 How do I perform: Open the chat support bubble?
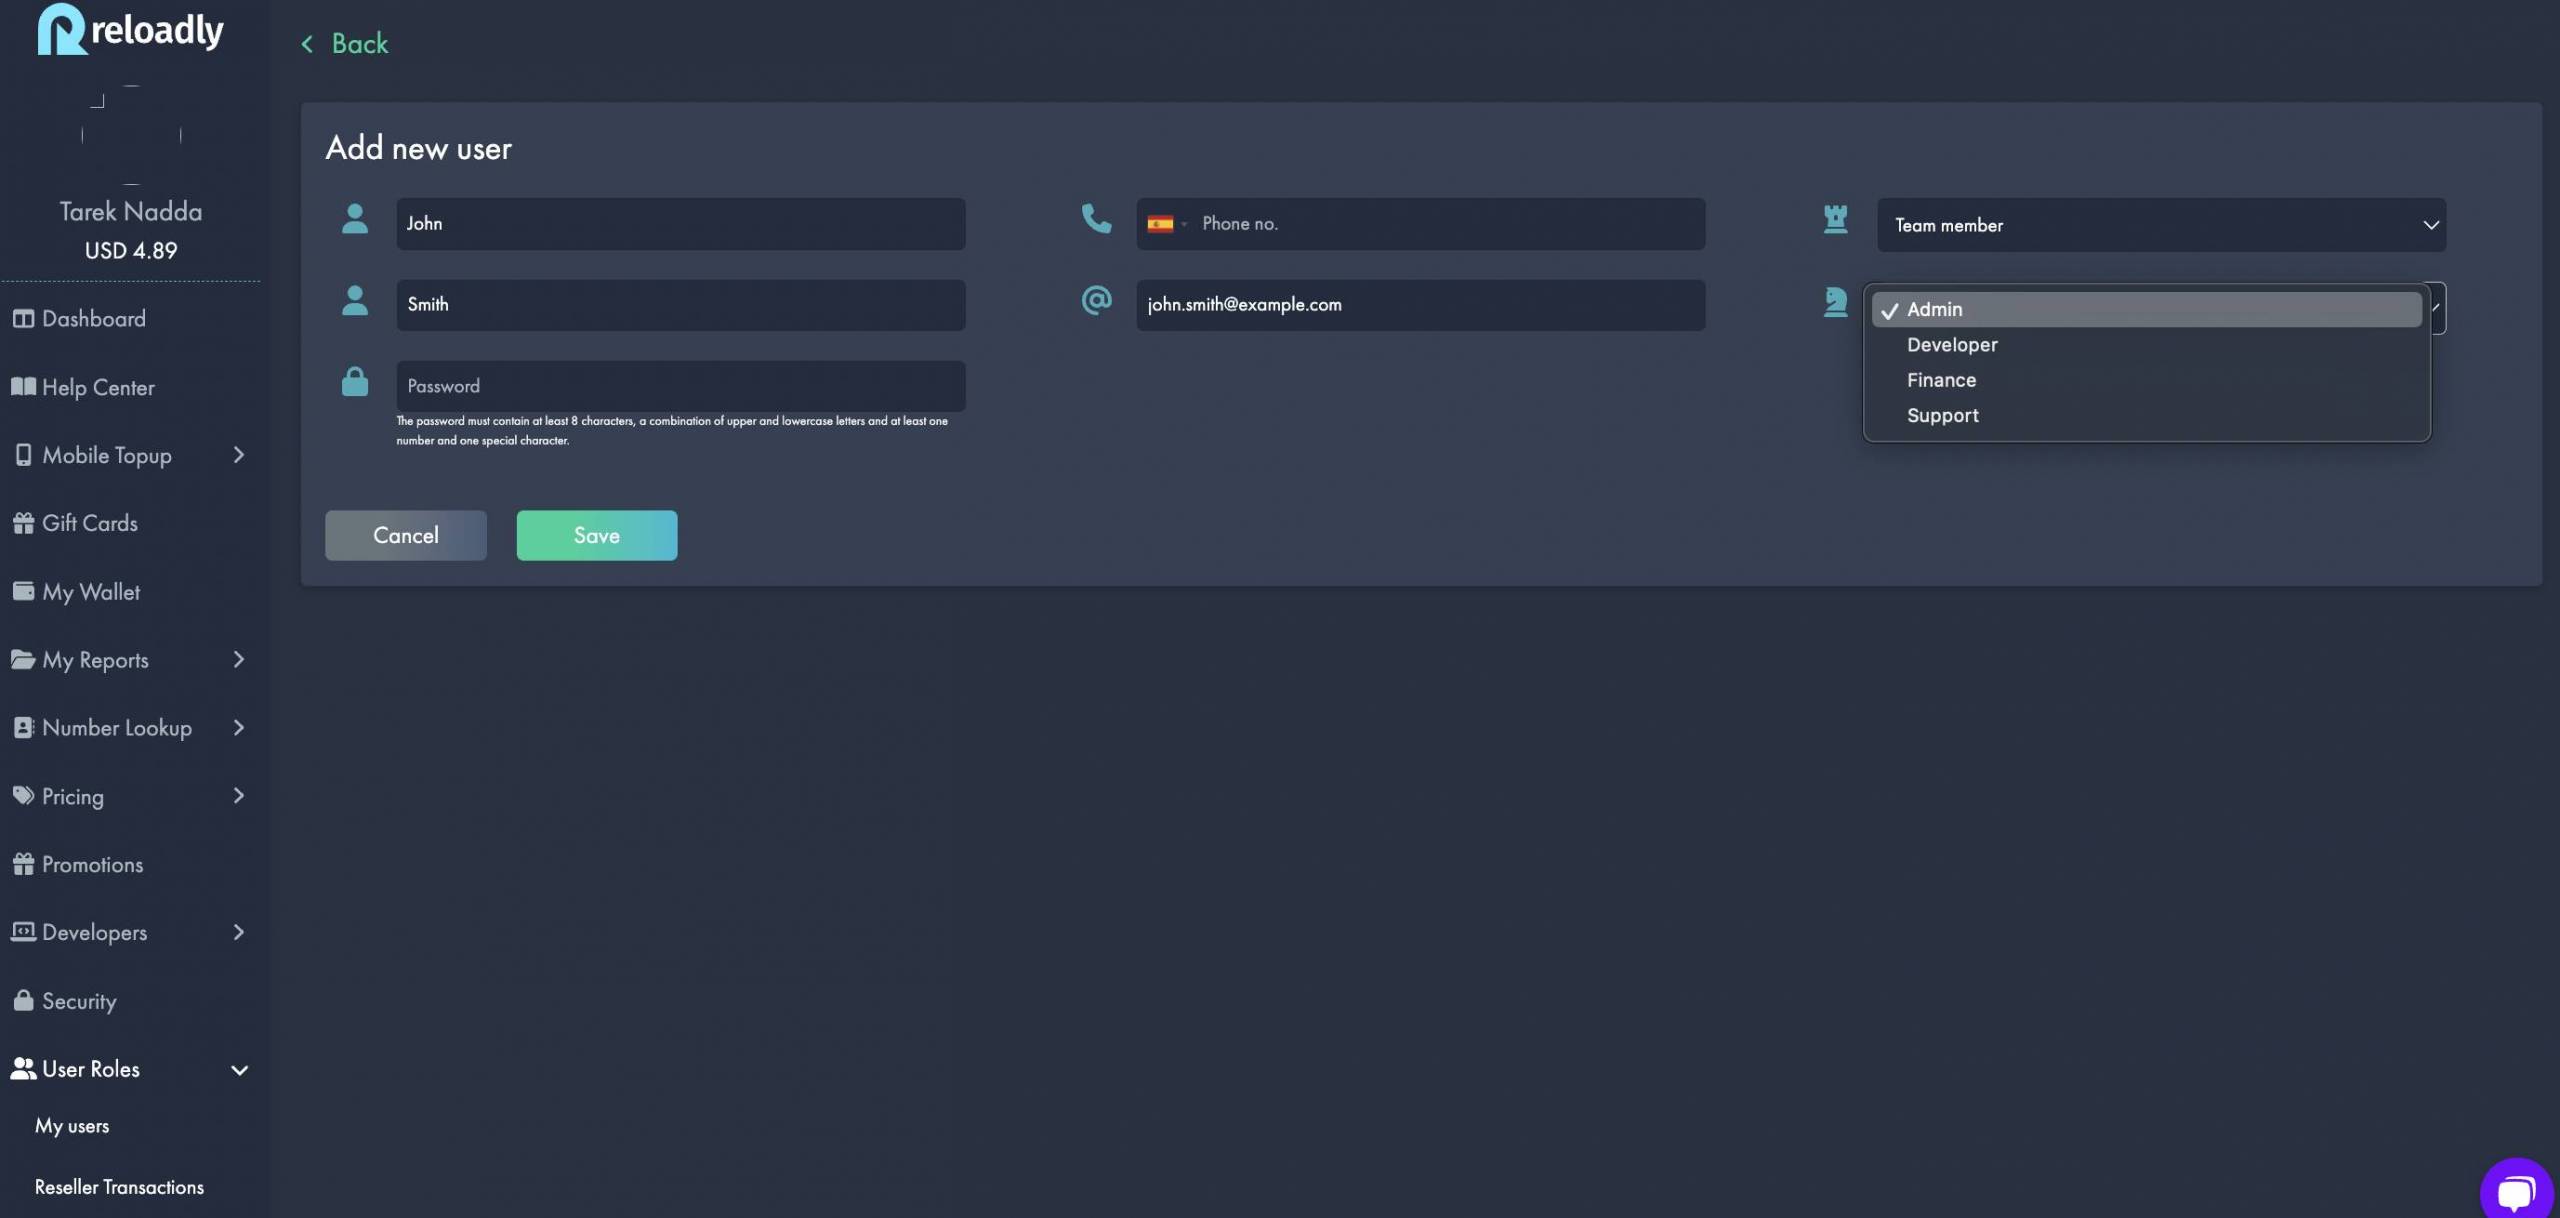tap(2516, 1190)
